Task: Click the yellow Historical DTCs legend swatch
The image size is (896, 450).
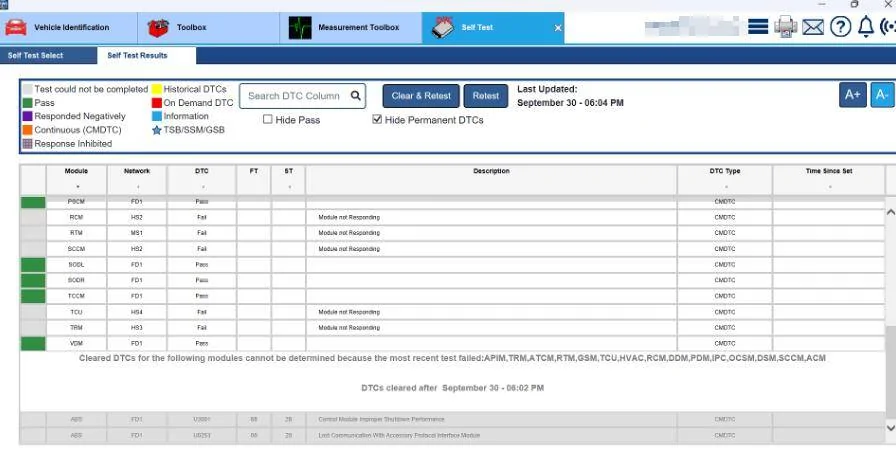Action: coord(157,89)
